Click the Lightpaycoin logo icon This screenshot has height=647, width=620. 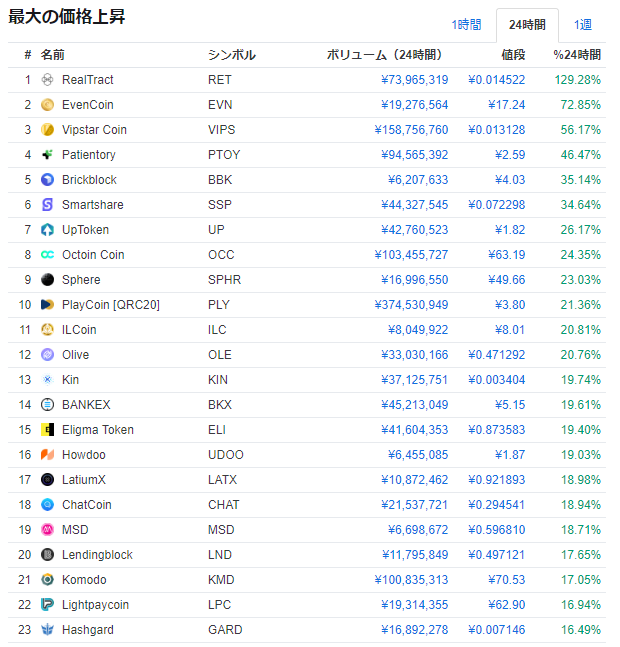[47, 605]
